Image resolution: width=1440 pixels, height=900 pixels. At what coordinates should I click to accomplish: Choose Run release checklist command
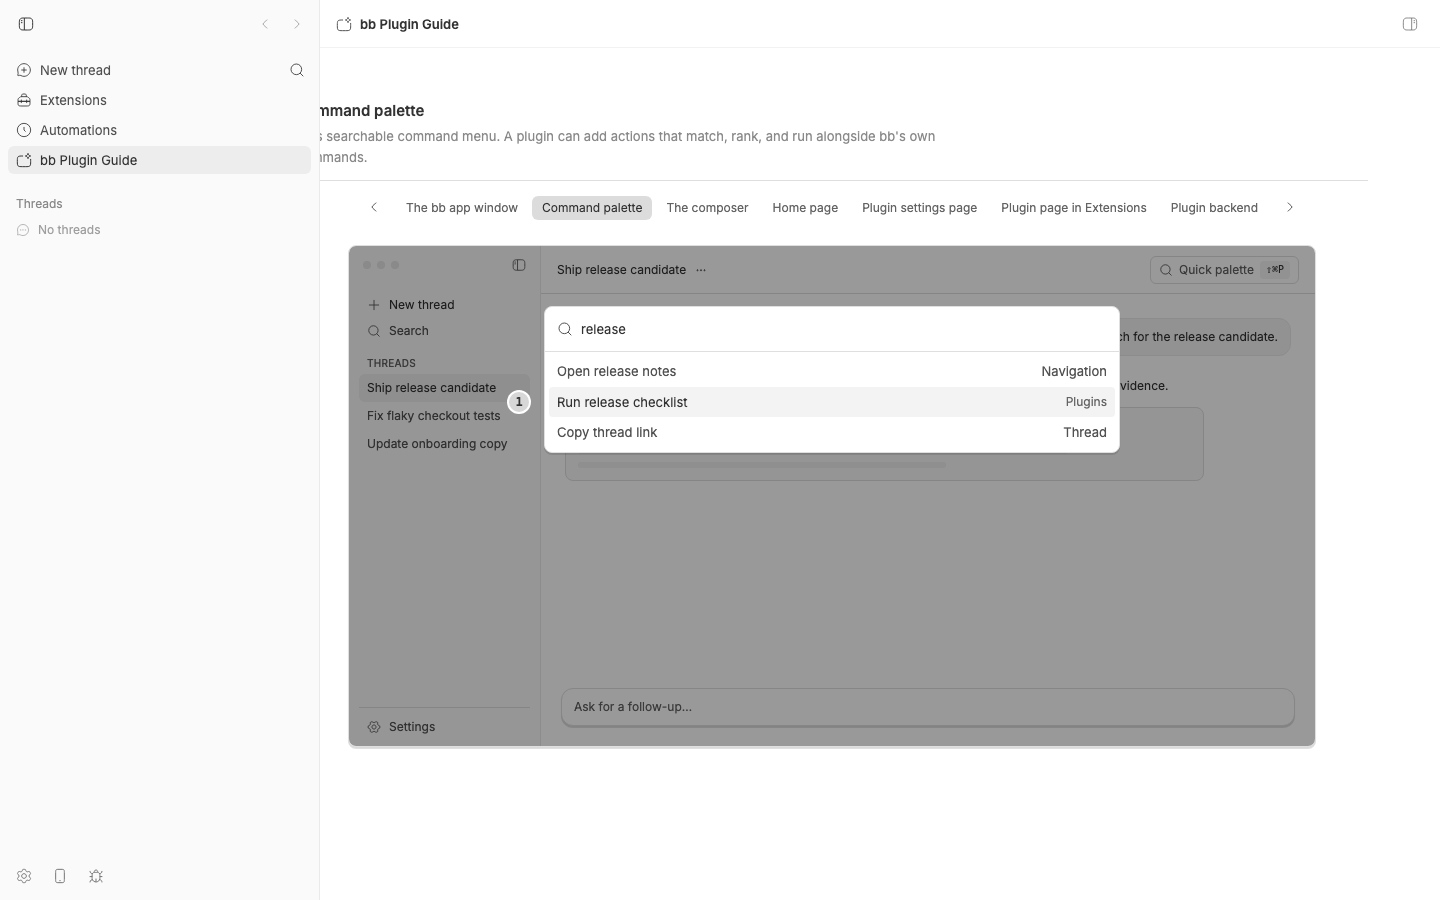832,402
